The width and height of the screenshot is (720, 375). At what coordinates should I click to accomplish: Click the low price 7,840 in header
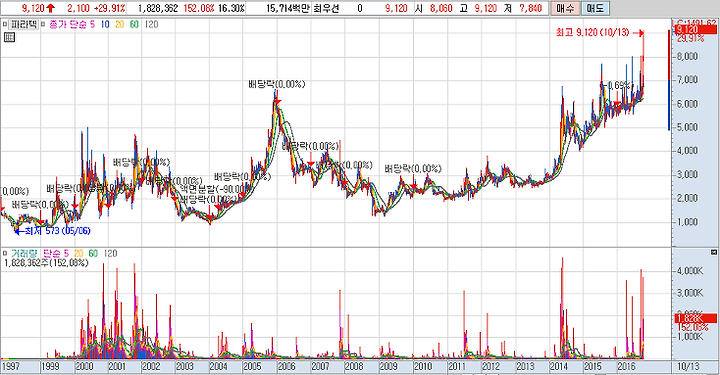tap(530, 8)
